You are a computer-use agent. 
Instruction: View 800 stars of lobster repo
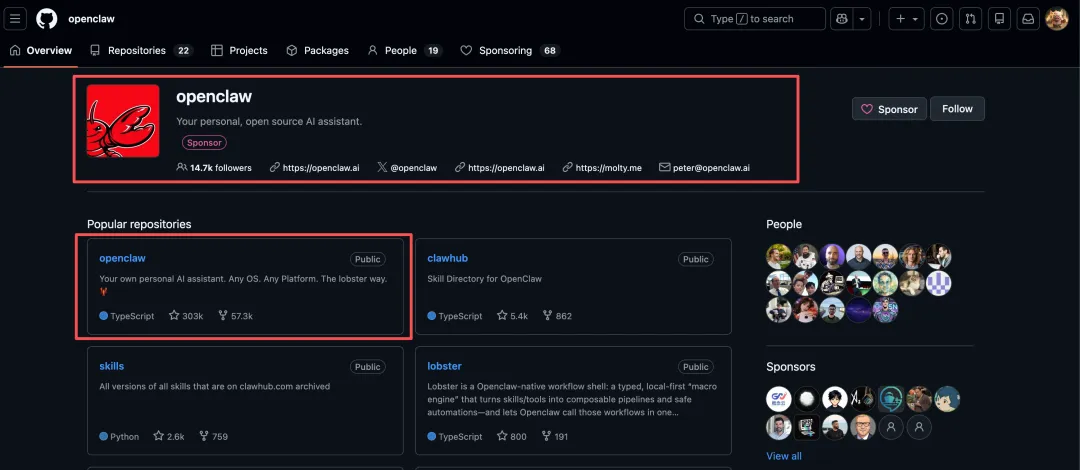[512, 436]
